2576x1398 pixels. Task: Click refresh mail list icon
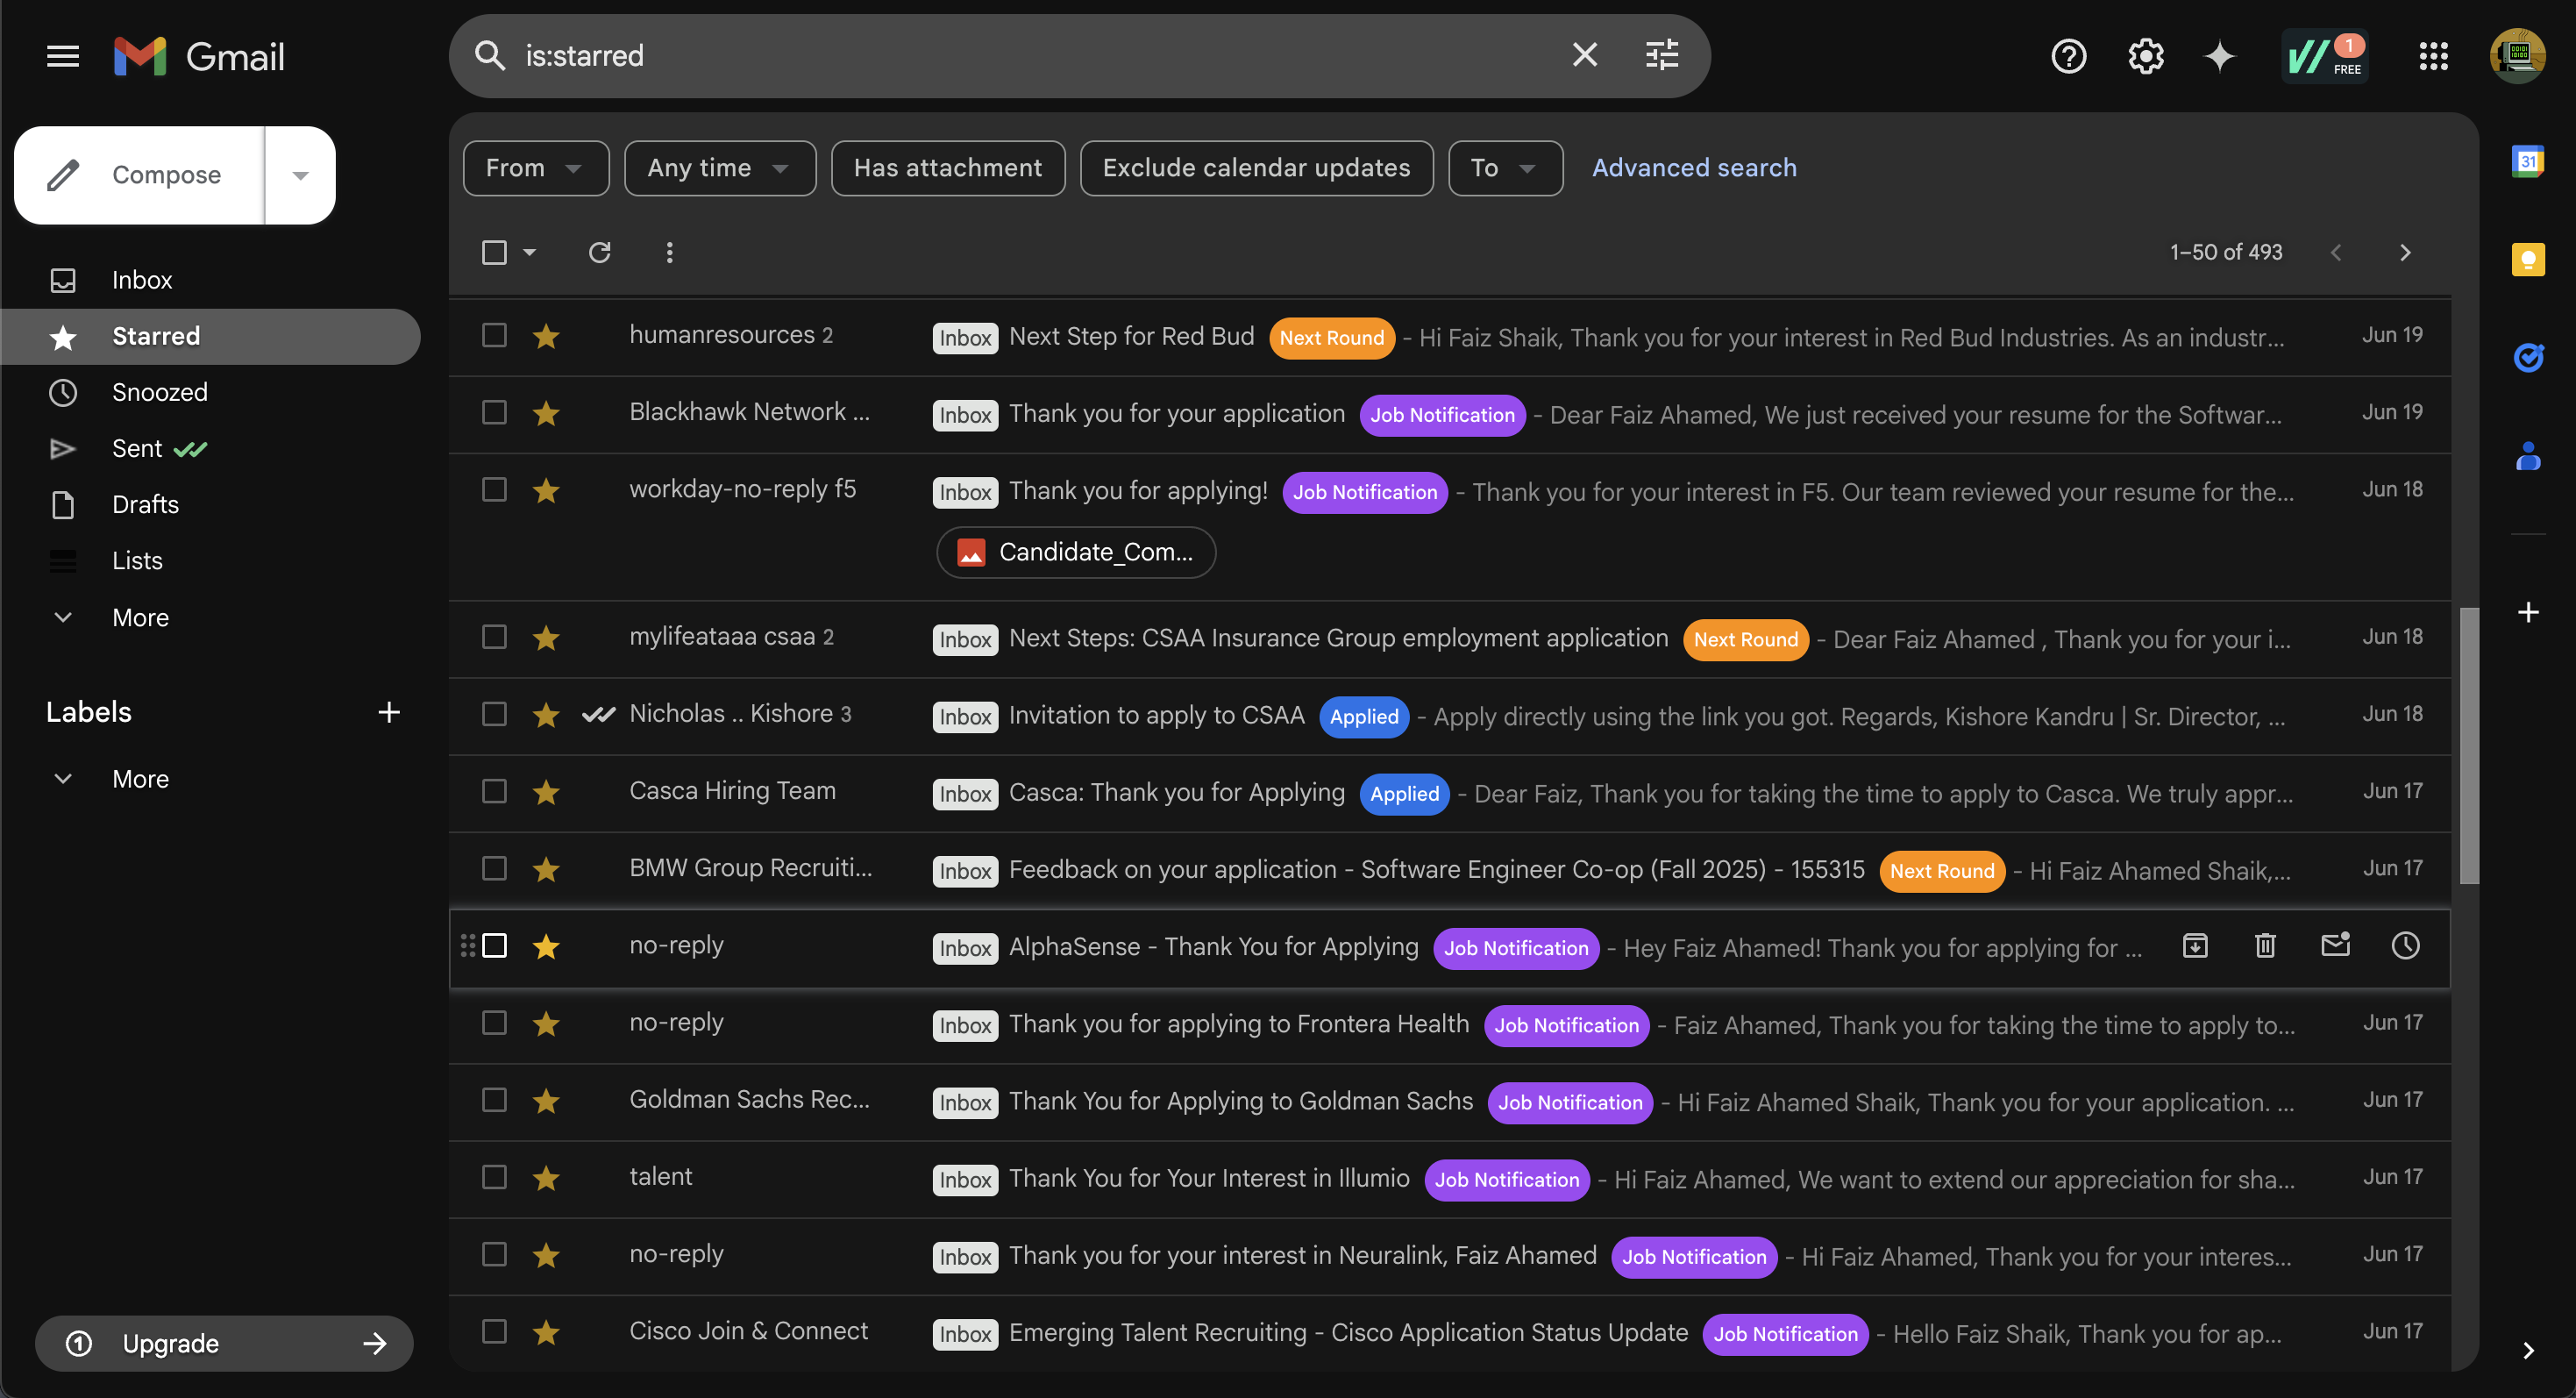pyautogui.click(x=599, y=252)
